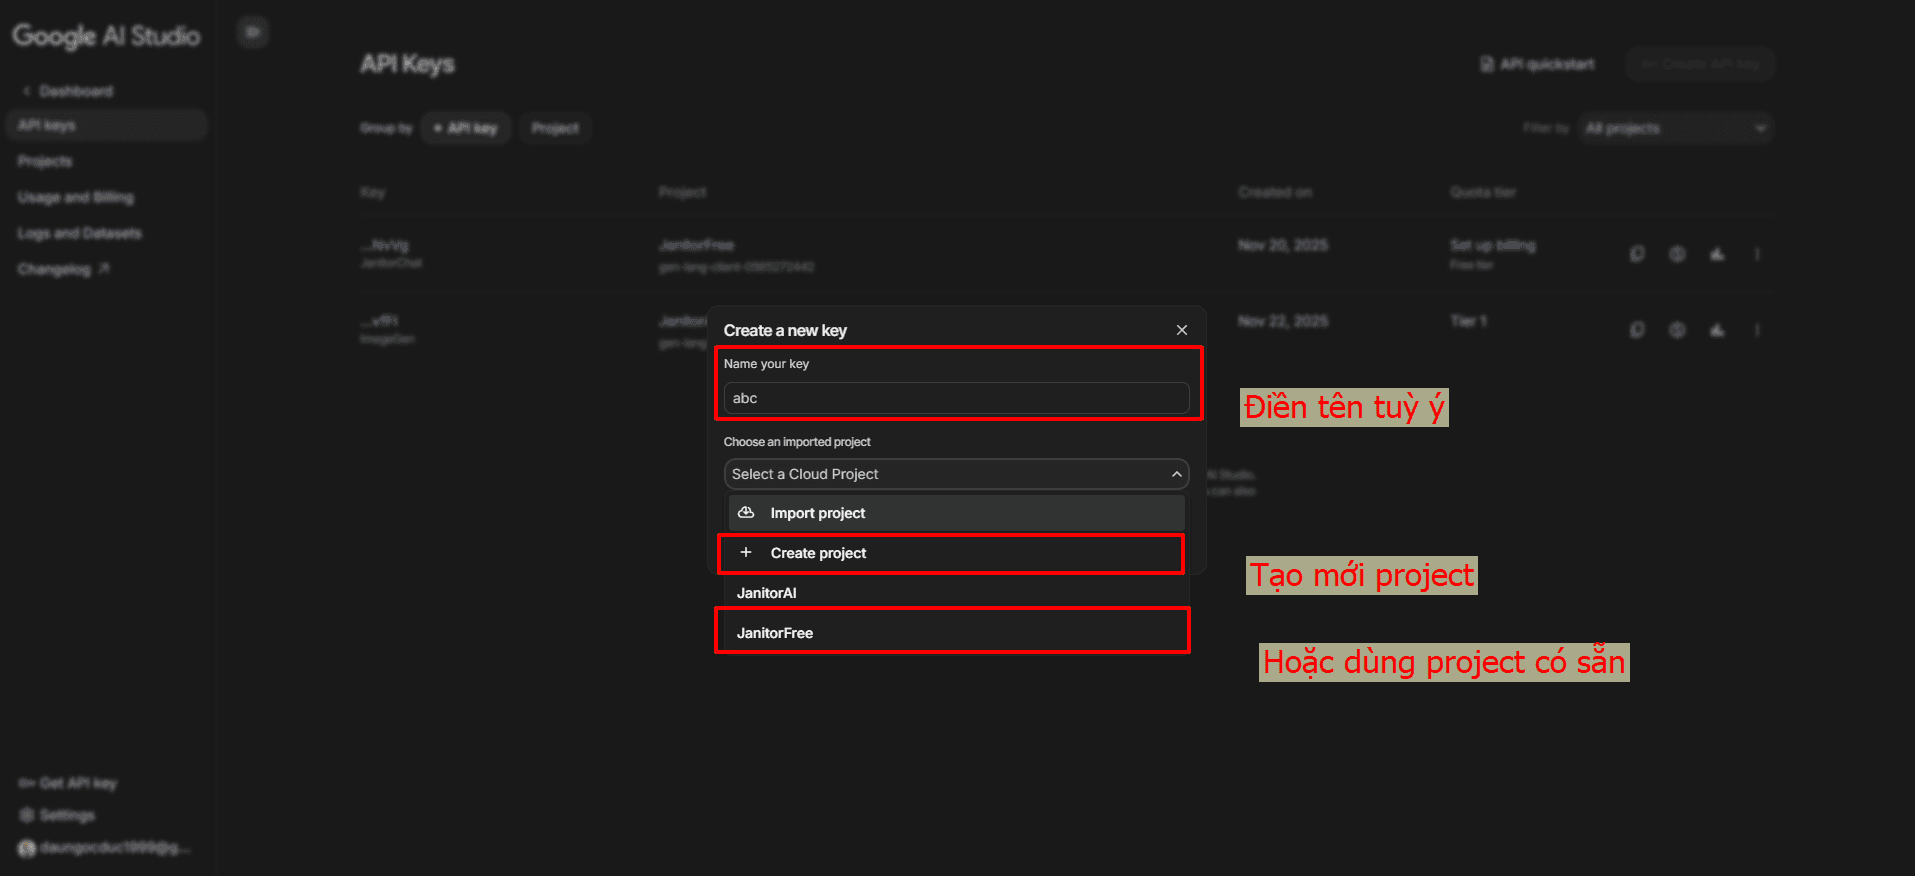Image resolution: width=1915 pixels, height=876 pixels.
Task: Group keys by Project
Action: pyautogui.click(x=555, y=128)
